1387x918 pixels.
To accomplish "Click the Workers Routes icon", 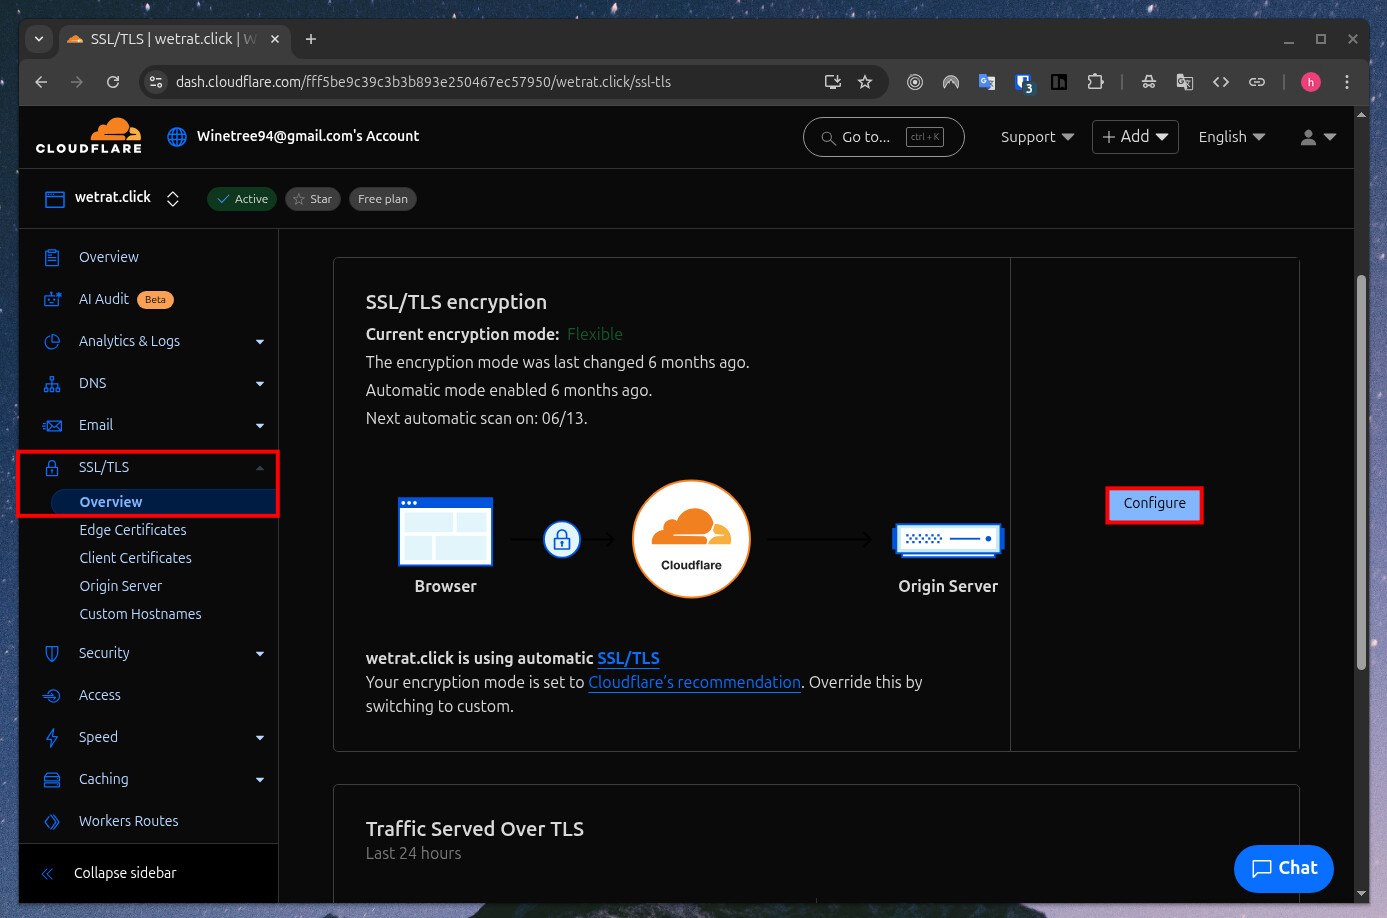I will [52, 821].
